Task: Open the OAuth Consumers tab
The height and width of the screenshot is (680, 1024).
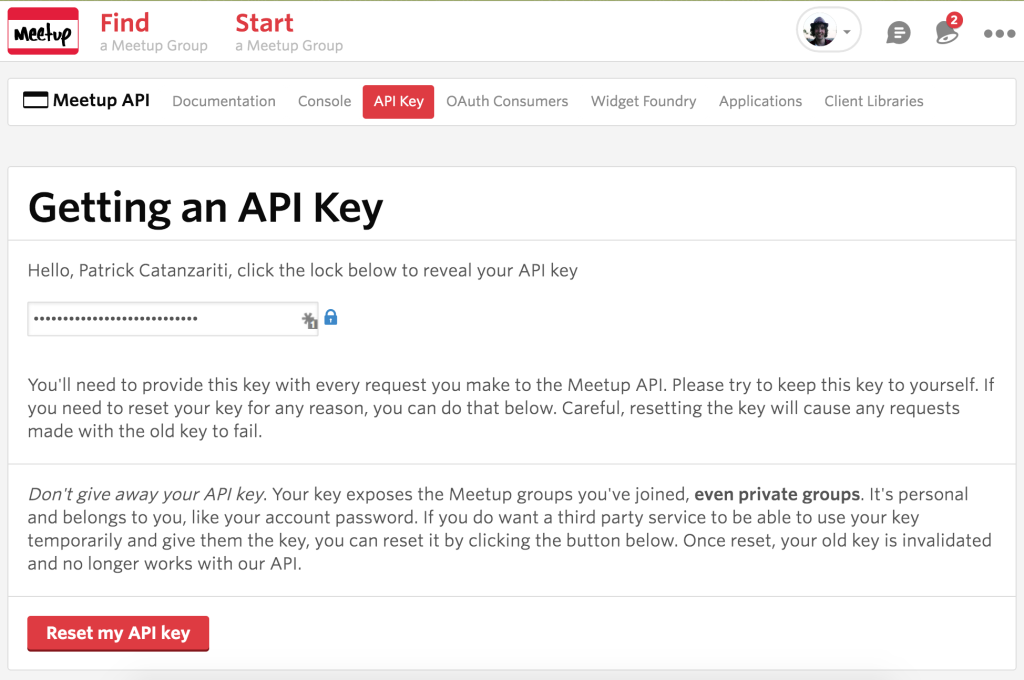Action: (507, 101)
